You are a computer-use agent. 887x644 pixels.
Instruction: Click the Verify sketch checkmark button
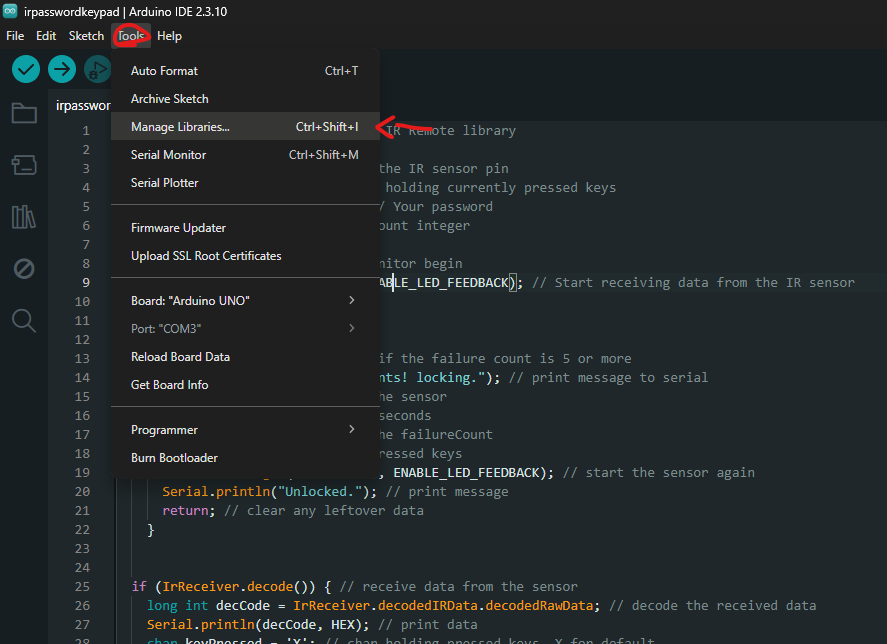click(x=26, y=70)
